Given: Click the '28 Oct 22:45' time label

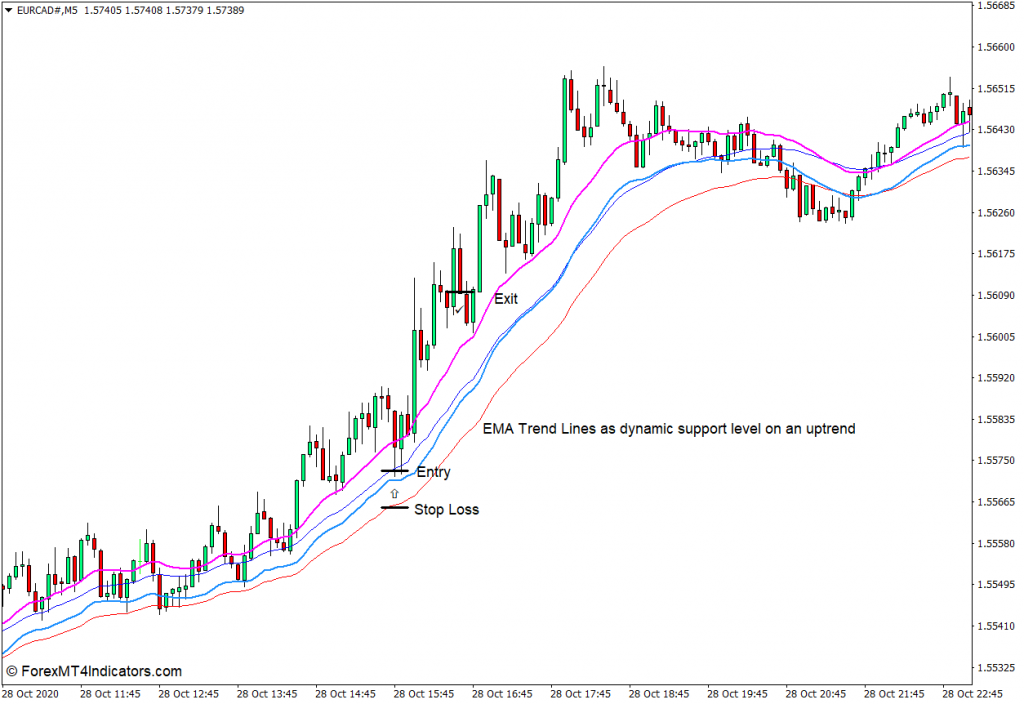Looking at the screenshot, I should click(x=972, y=694).
